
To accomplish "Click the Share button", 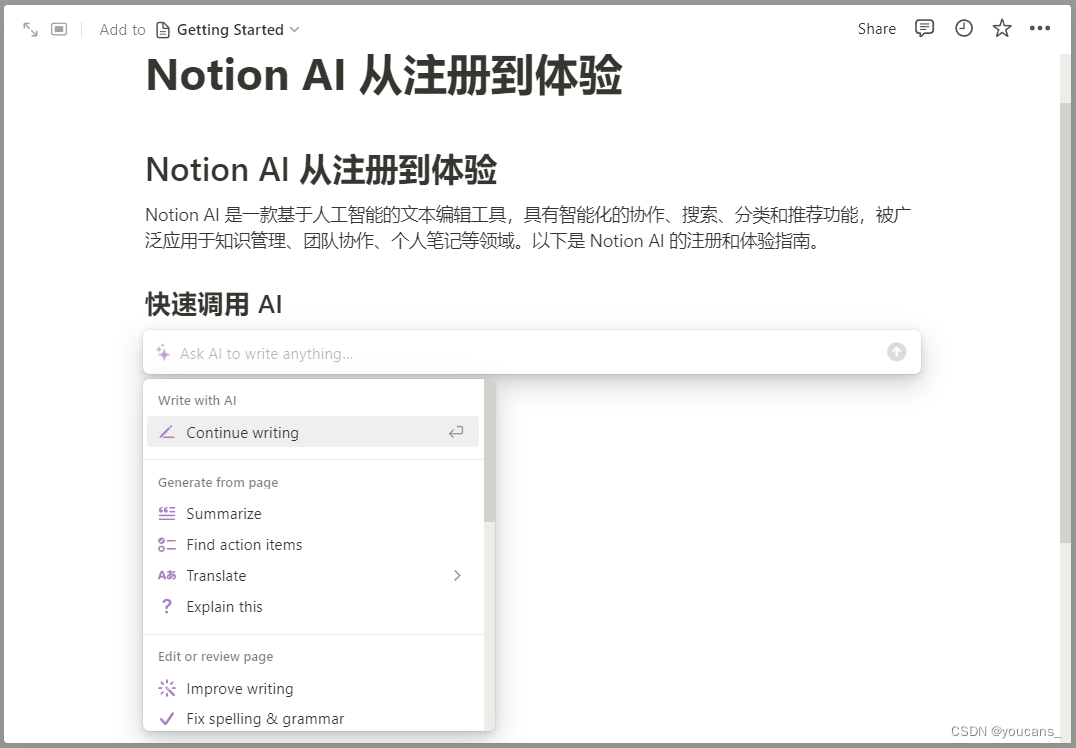I will [876, 29].
